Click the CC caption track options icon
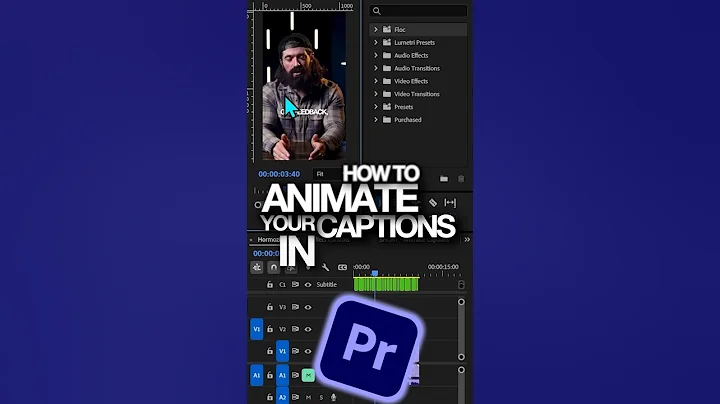Screen dimensions: 720x404 point(343,267)
